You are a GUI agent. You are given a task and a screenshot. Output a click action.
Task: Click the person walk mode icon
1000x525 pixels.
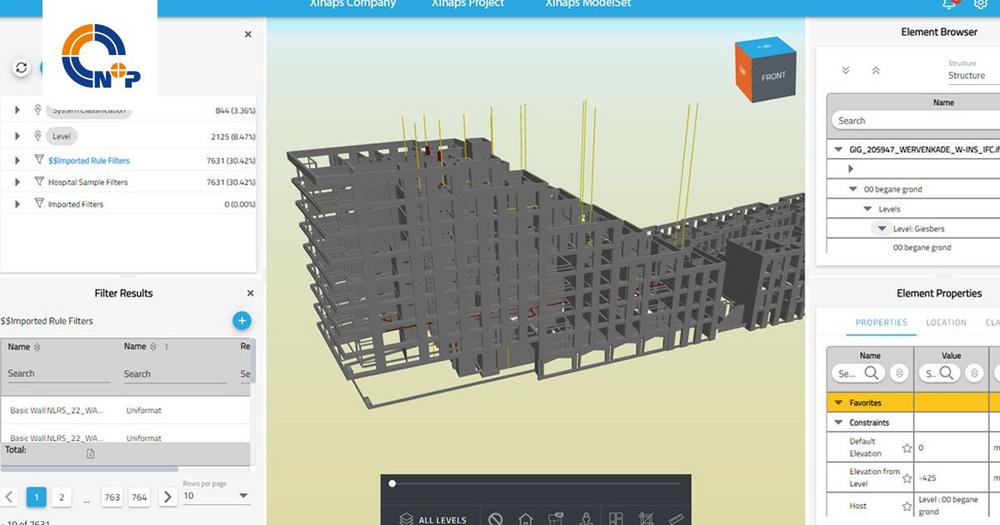click(x=586, y=519)
